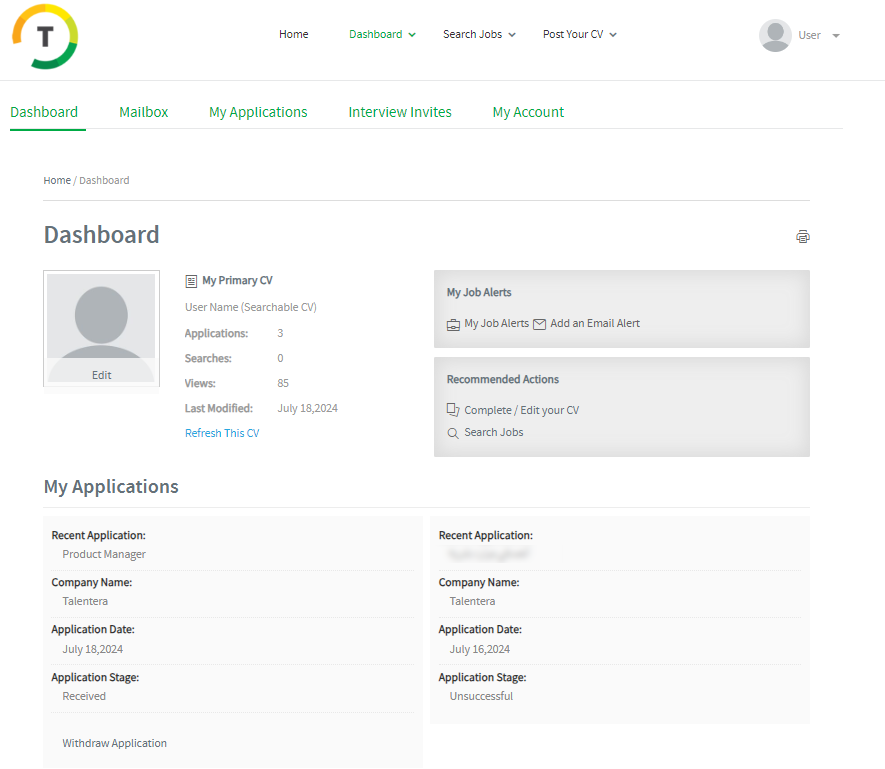Click the magnifier icon beside Search Jobs
This screenshot has height=769, width=885.
453,433
